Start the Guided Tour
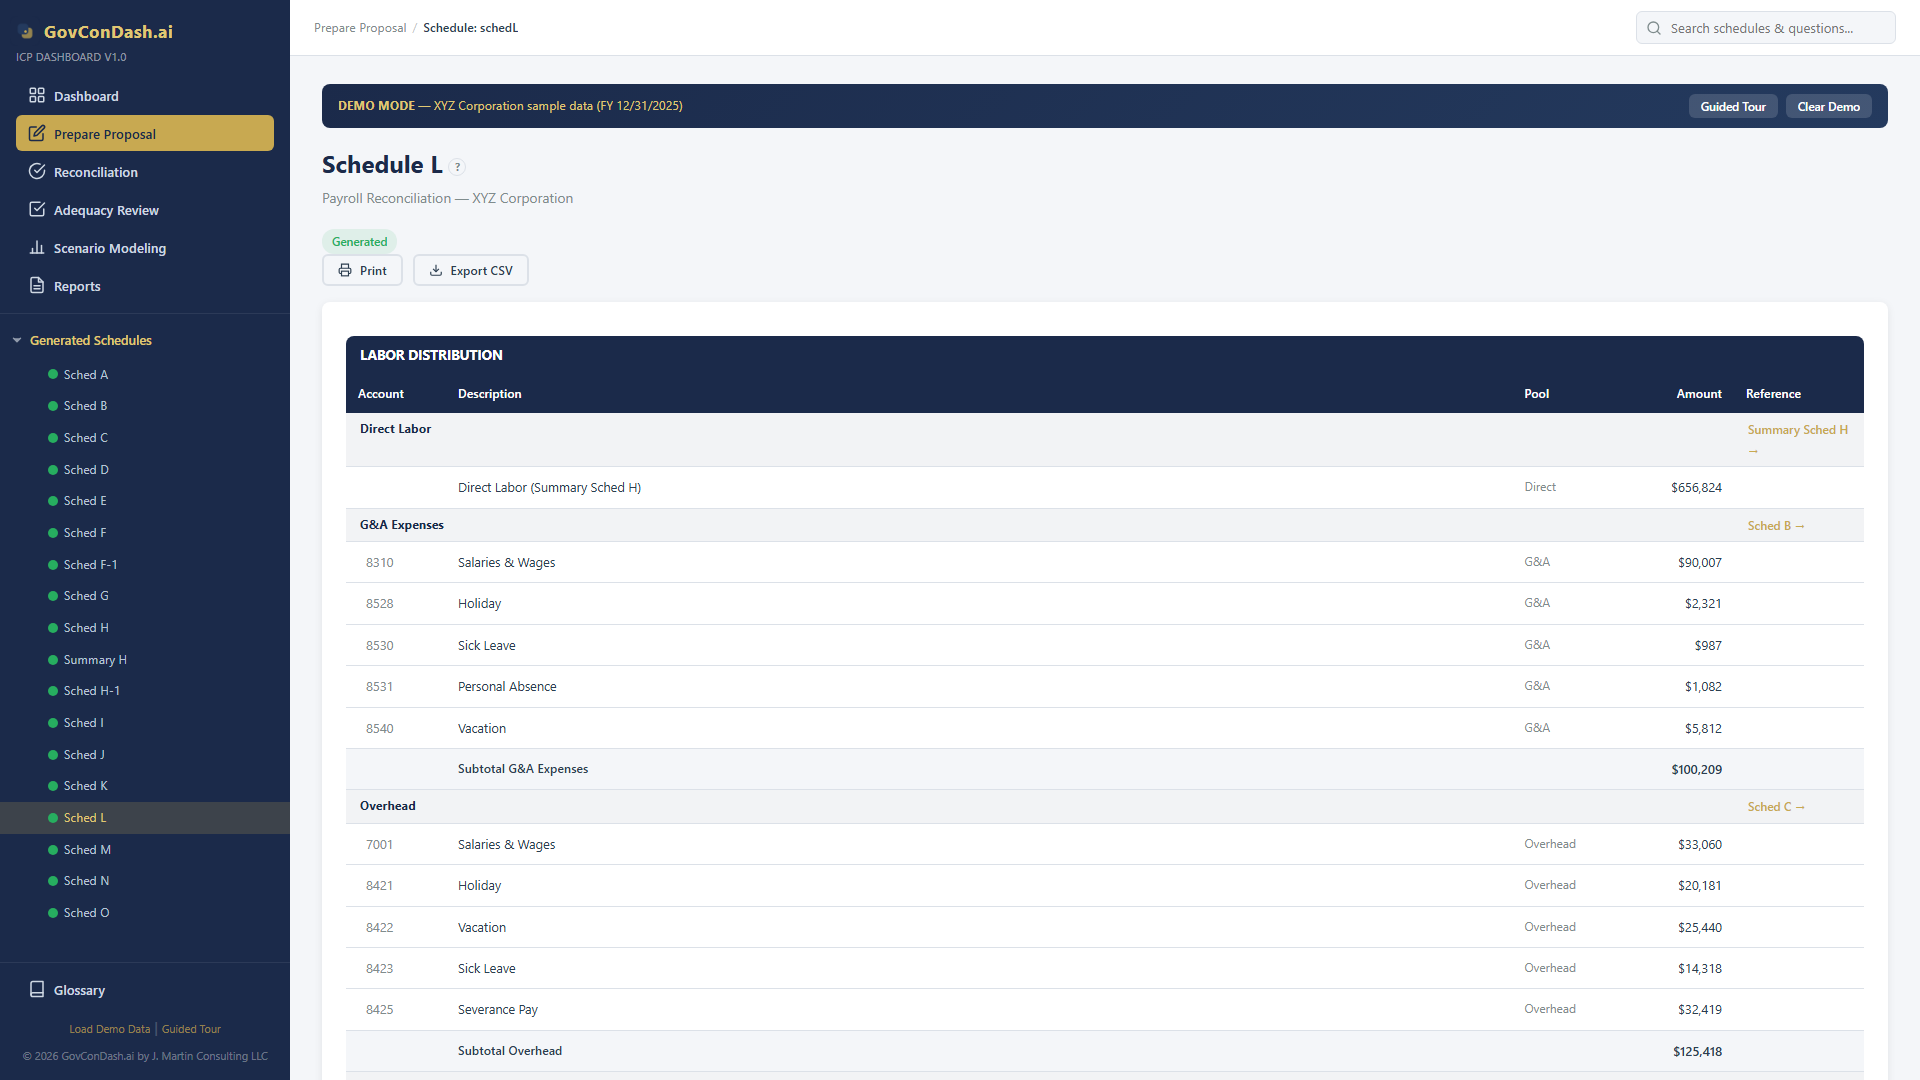Screen dimensions: 1920x1080 (1733, 106)
